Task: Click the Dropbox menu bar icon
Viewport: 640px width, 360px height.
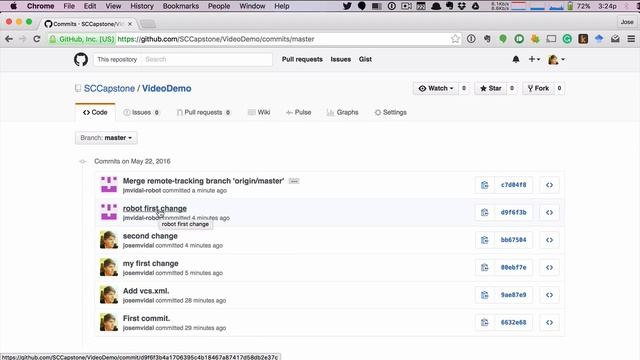Action: point(462,6)
